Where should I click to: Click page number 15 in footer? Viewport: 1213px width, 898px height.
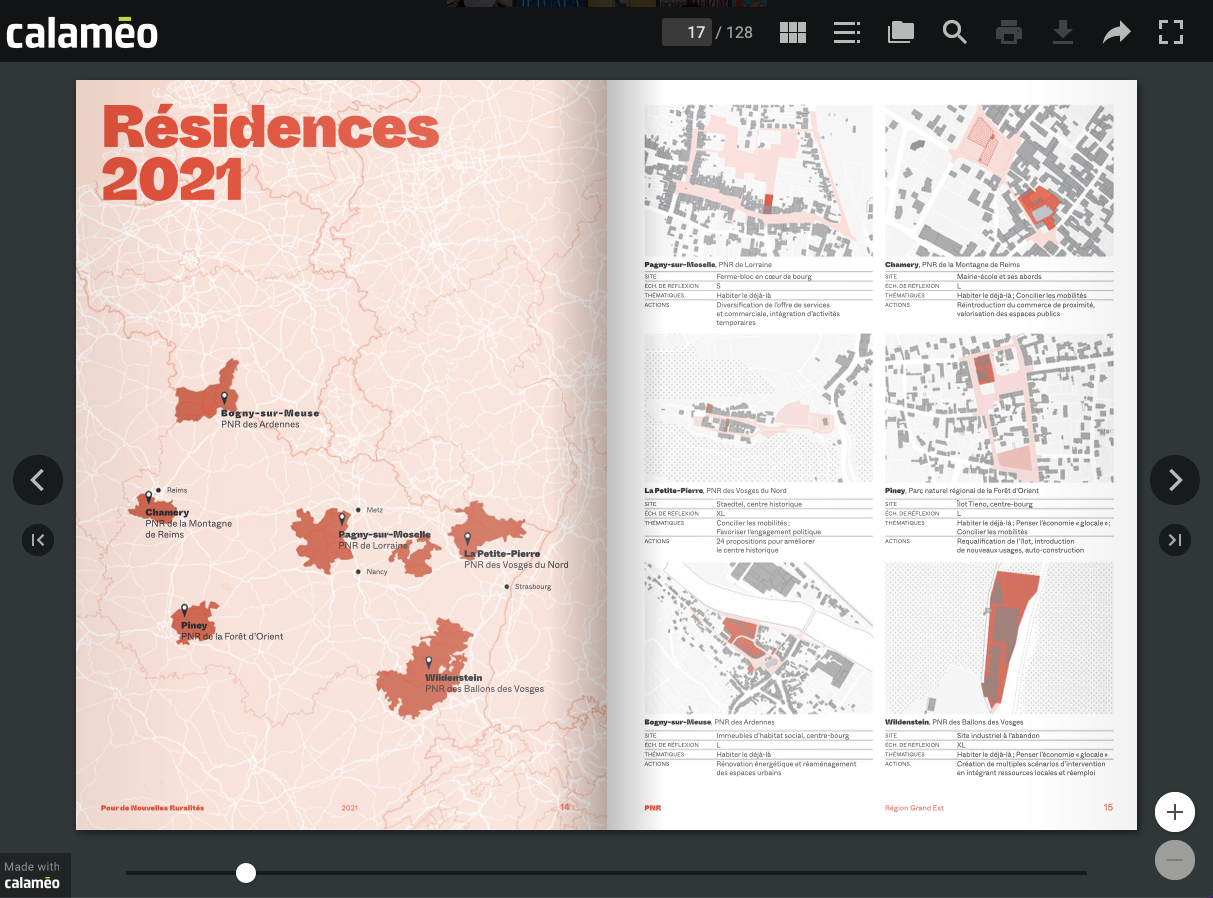(1108, 807)
